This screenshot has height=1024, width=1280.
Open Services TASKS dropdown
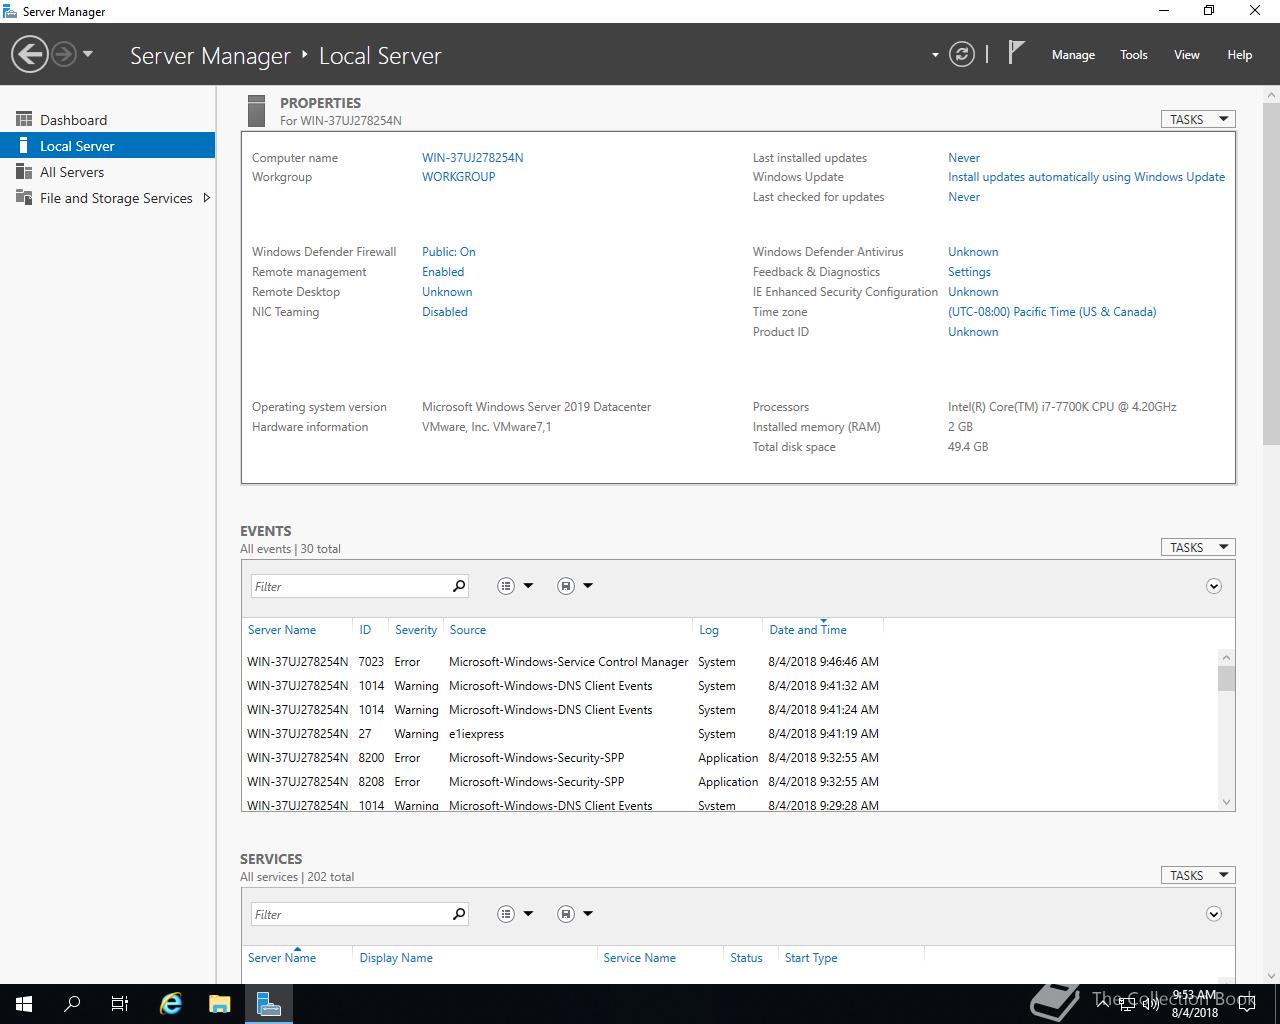click(1198, 875)
